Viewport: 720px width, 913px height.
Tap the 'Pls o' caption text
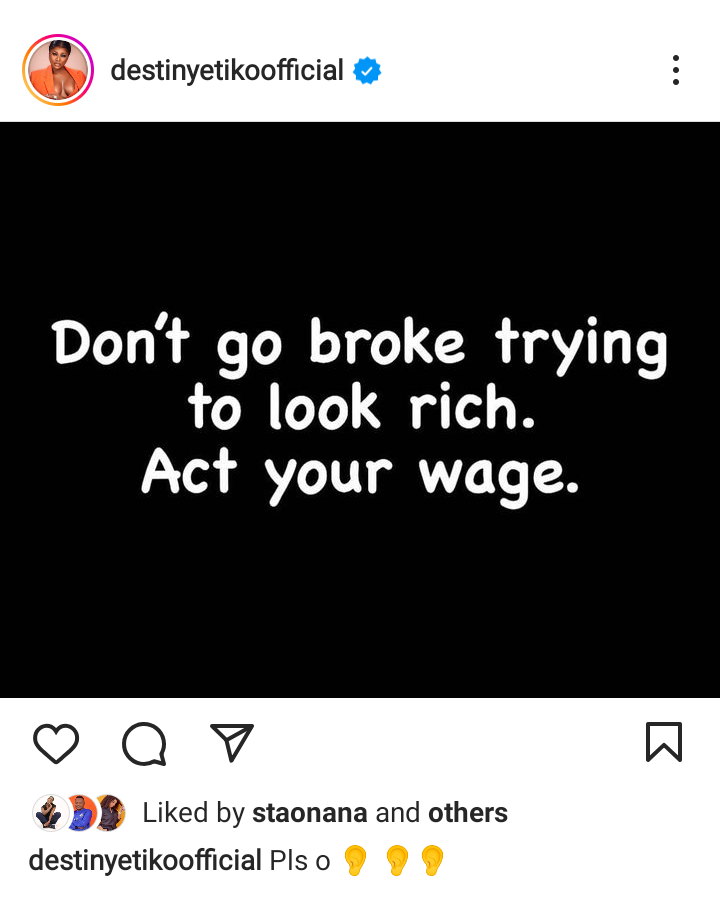coord(300,861)
